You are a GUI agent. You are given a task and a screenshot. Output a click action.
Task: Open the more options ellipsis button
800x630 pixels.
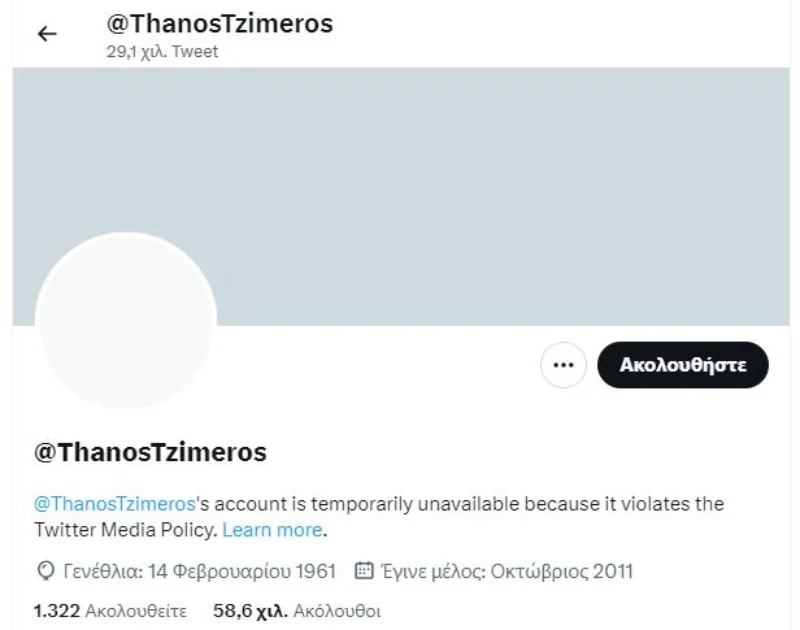pyautogui.click(x=564, y=365)
